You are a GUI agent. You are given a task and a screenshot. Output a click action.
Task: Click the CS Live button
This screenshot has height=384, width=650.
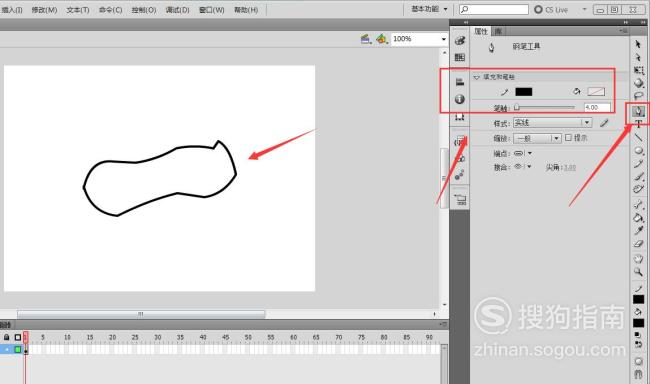(551, 10)
